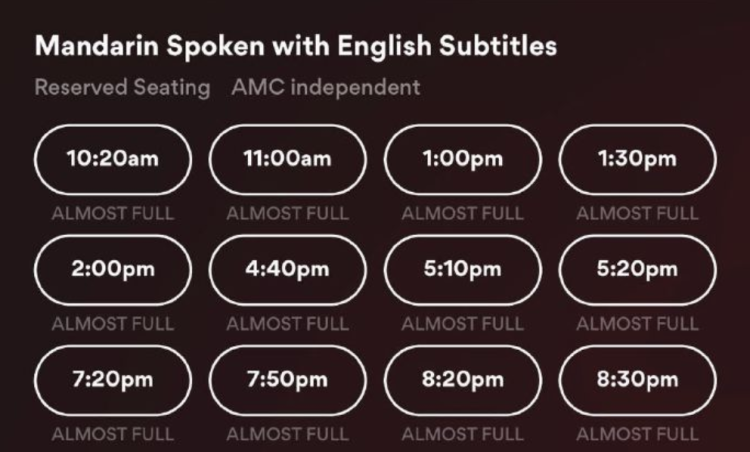Choose the 7:50pm showtime
The height and width of the screenshot is (452, 750).
287,379
